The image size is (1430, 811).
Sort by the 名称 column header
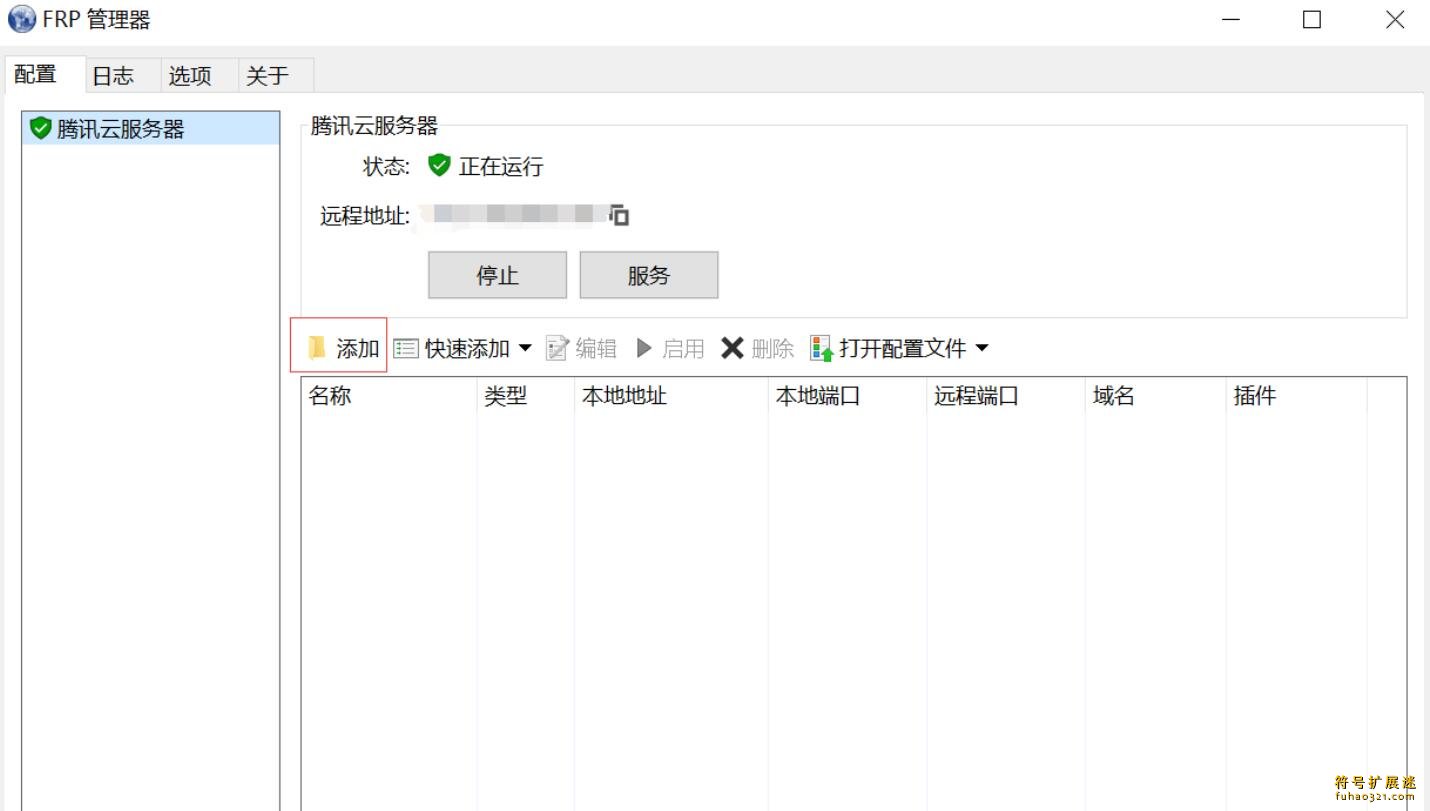(x=389, y=396)
